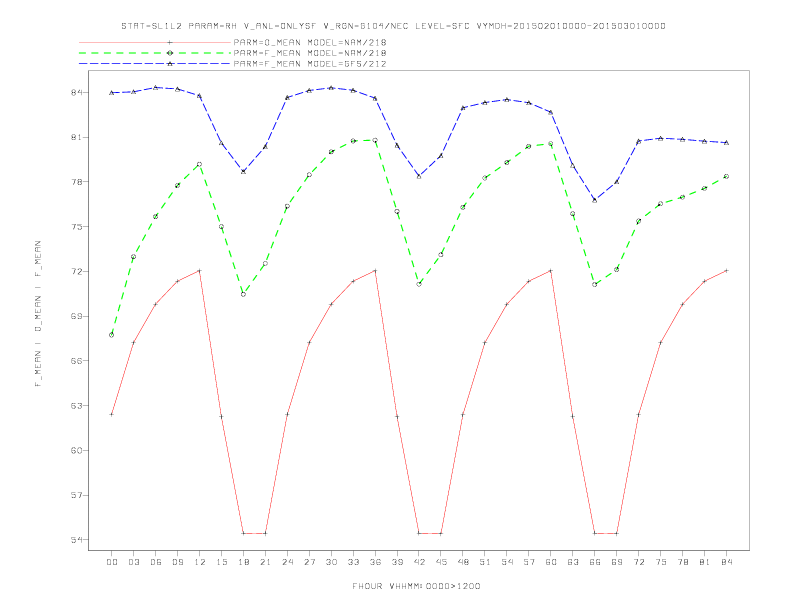Click x-axis forecast hour label 69

tap(617, 562)
